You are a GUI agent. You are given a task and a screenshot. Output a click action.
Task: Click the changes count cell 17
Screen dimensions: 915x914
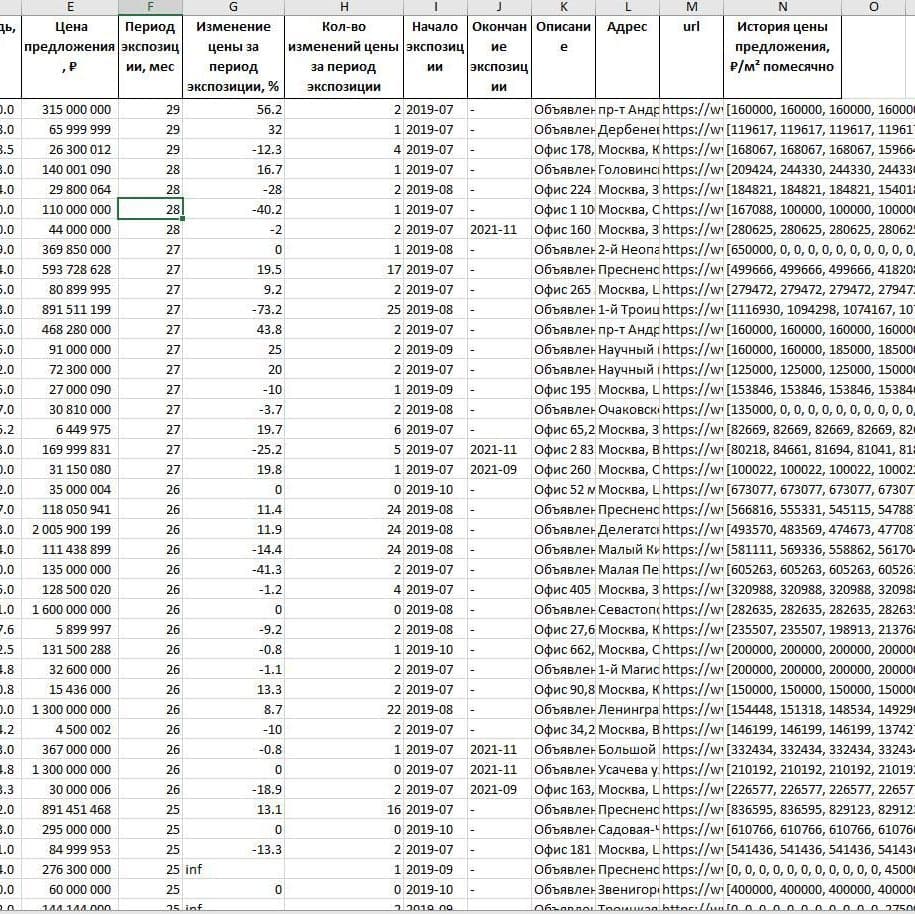click(344, 270)
